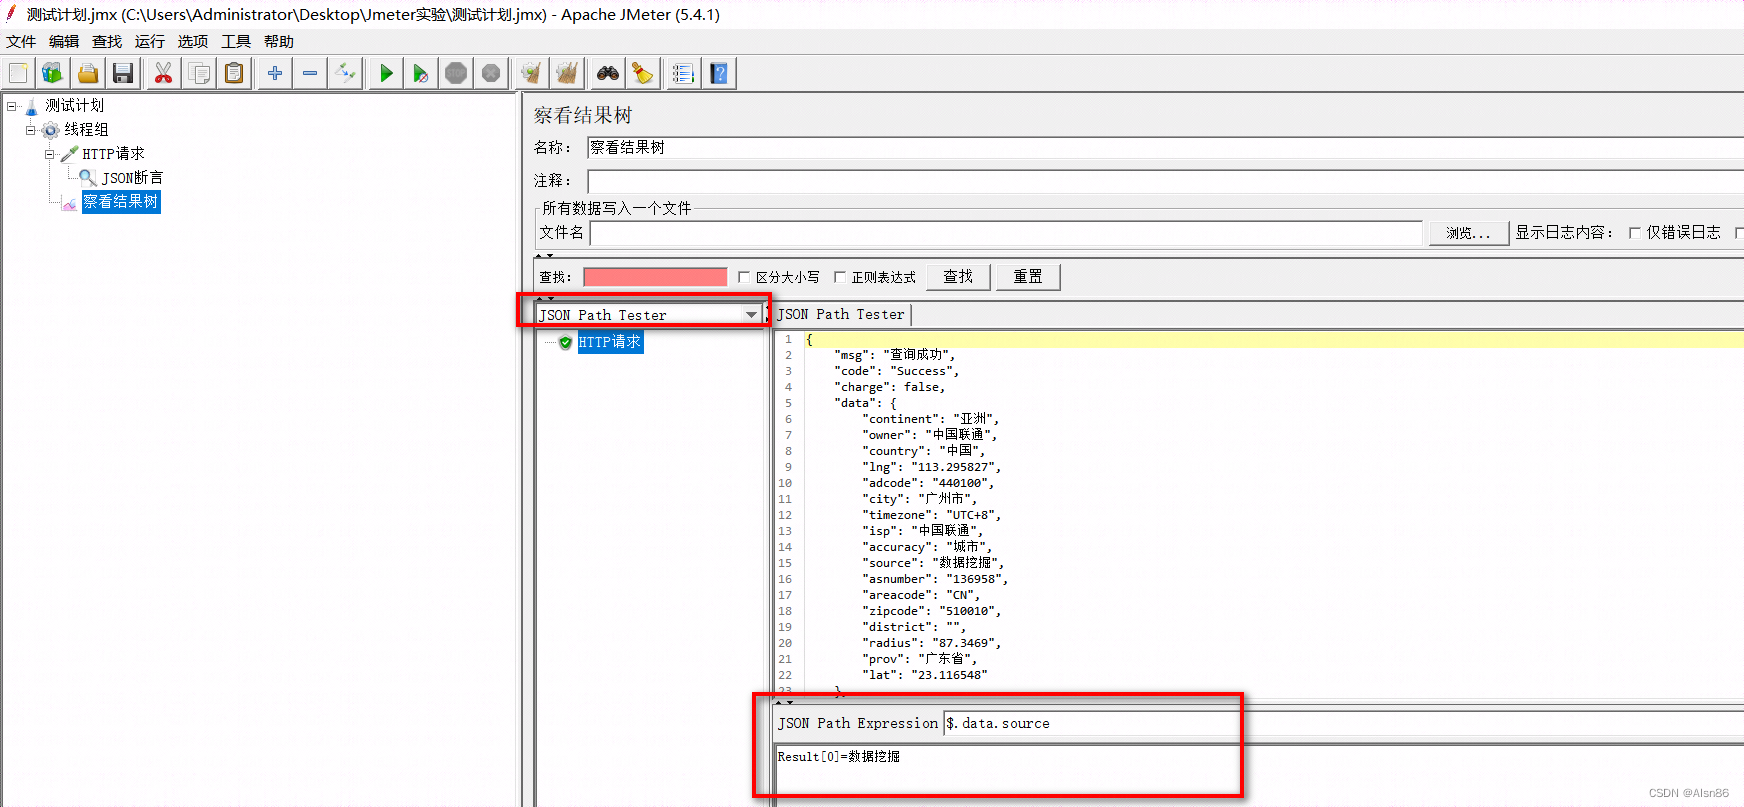Open the JSON Path Tester renderer dropdown
1744x807 pixels.
pos(648,315)
